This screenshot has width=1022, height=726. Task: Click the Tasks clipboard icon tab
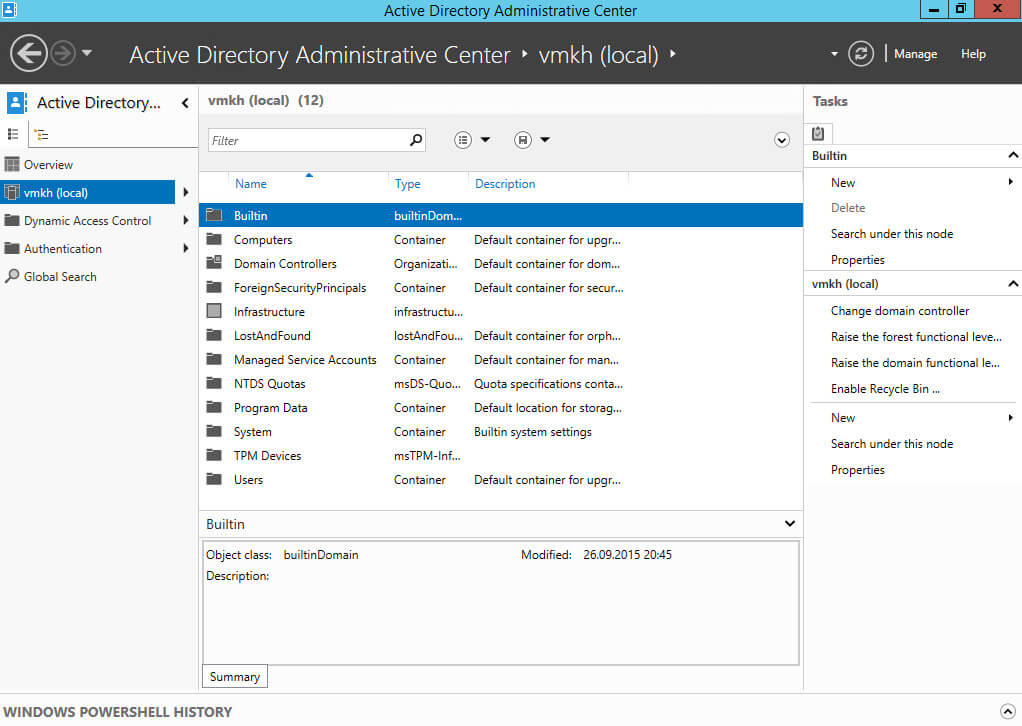pyautogui.click(x=818, y=134)
